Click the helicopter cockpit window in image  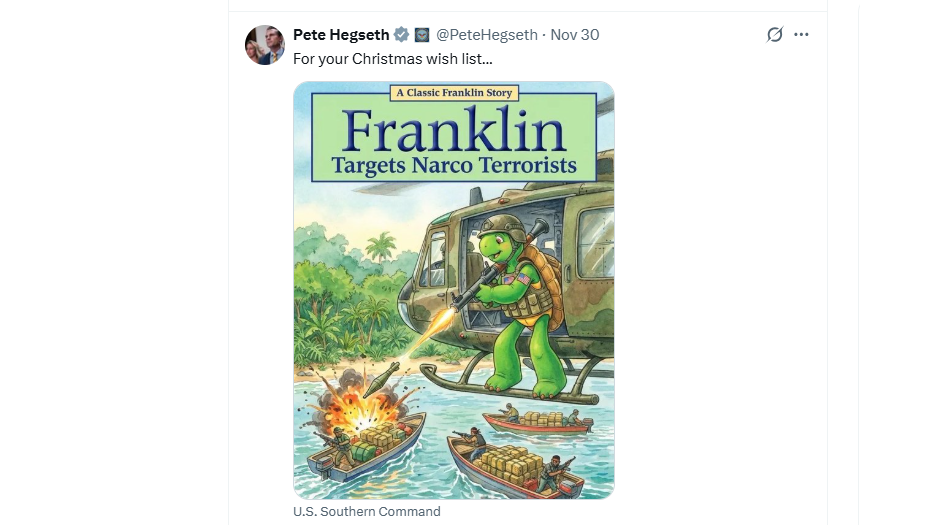(595, 240)
